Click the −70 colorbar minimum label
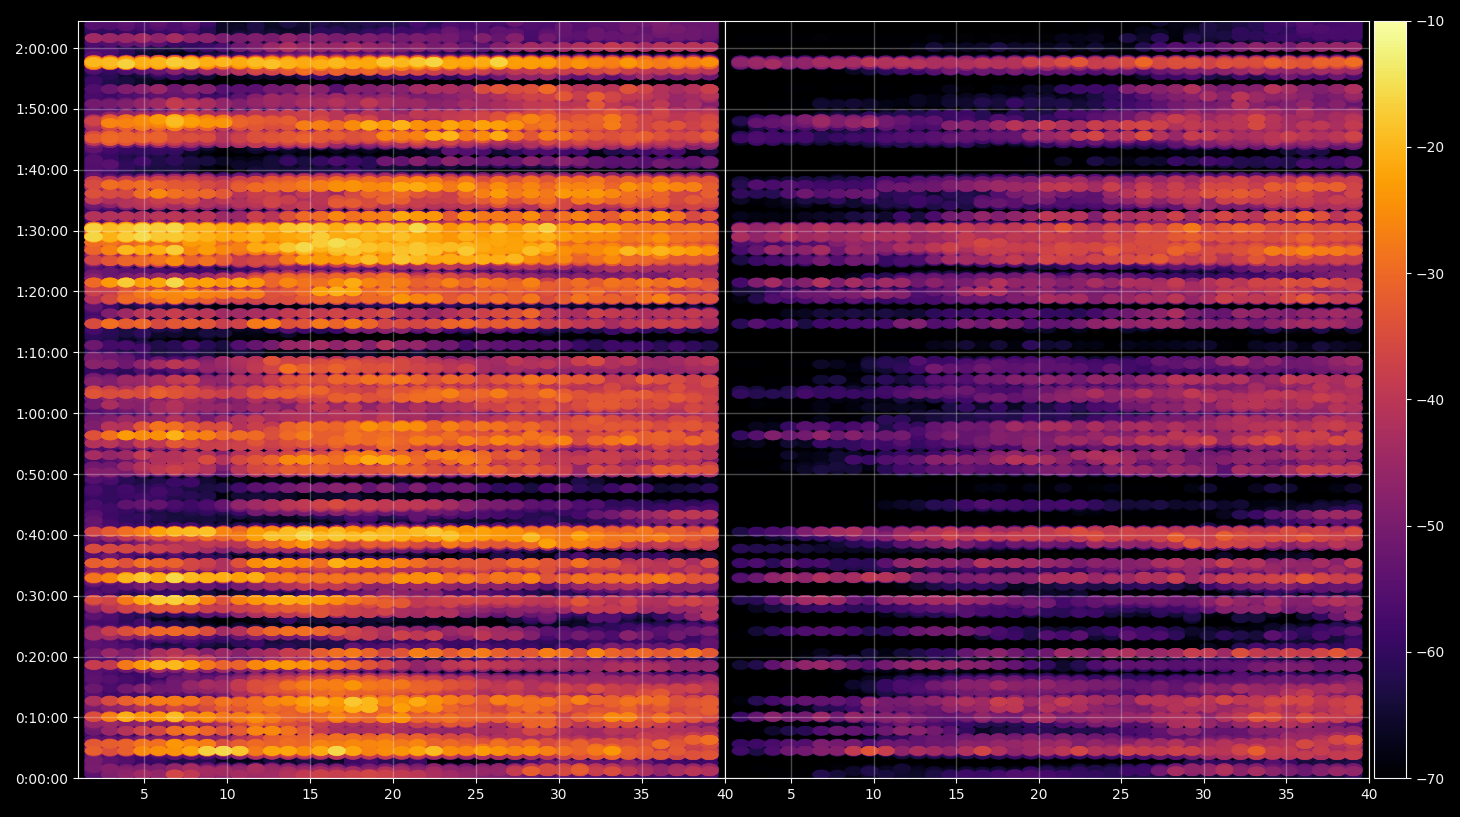Screen dimensions: 1460x817 1430,778
